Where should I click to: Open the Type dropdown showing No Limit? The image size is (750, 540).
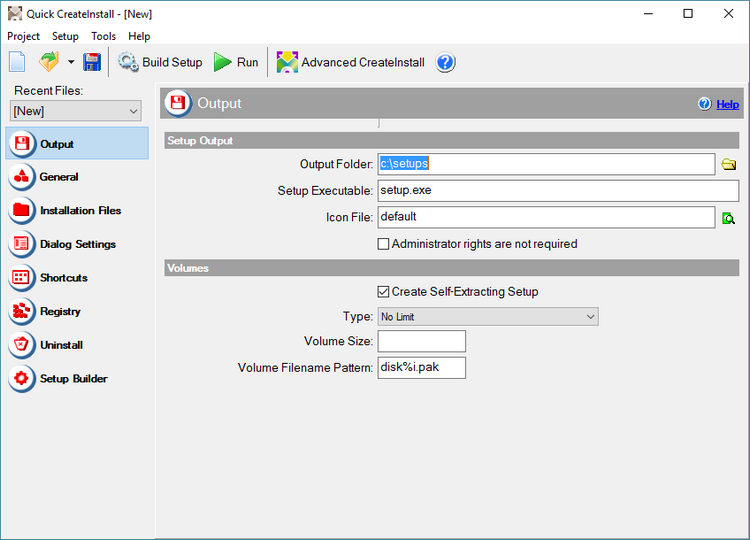[488, 317]
